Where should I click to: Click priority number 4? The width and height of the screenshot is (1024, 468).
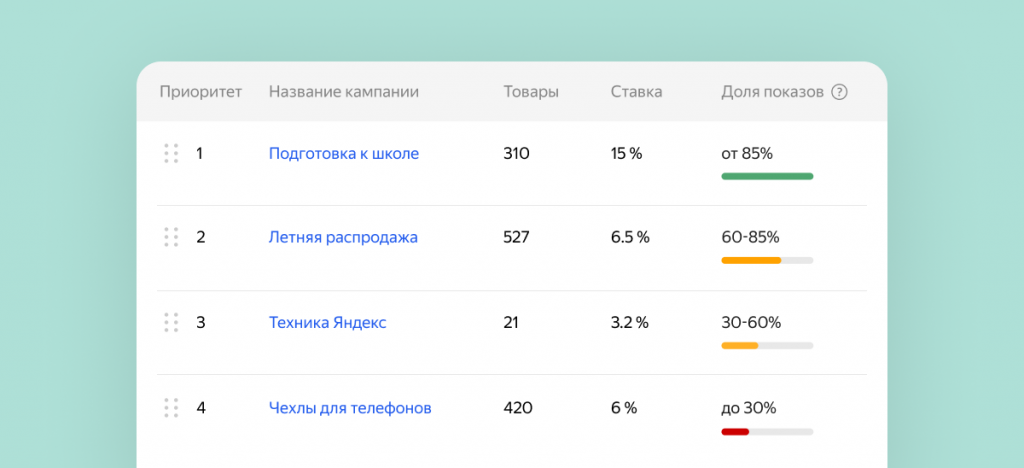pyautogui.click(x=201, y=409)
